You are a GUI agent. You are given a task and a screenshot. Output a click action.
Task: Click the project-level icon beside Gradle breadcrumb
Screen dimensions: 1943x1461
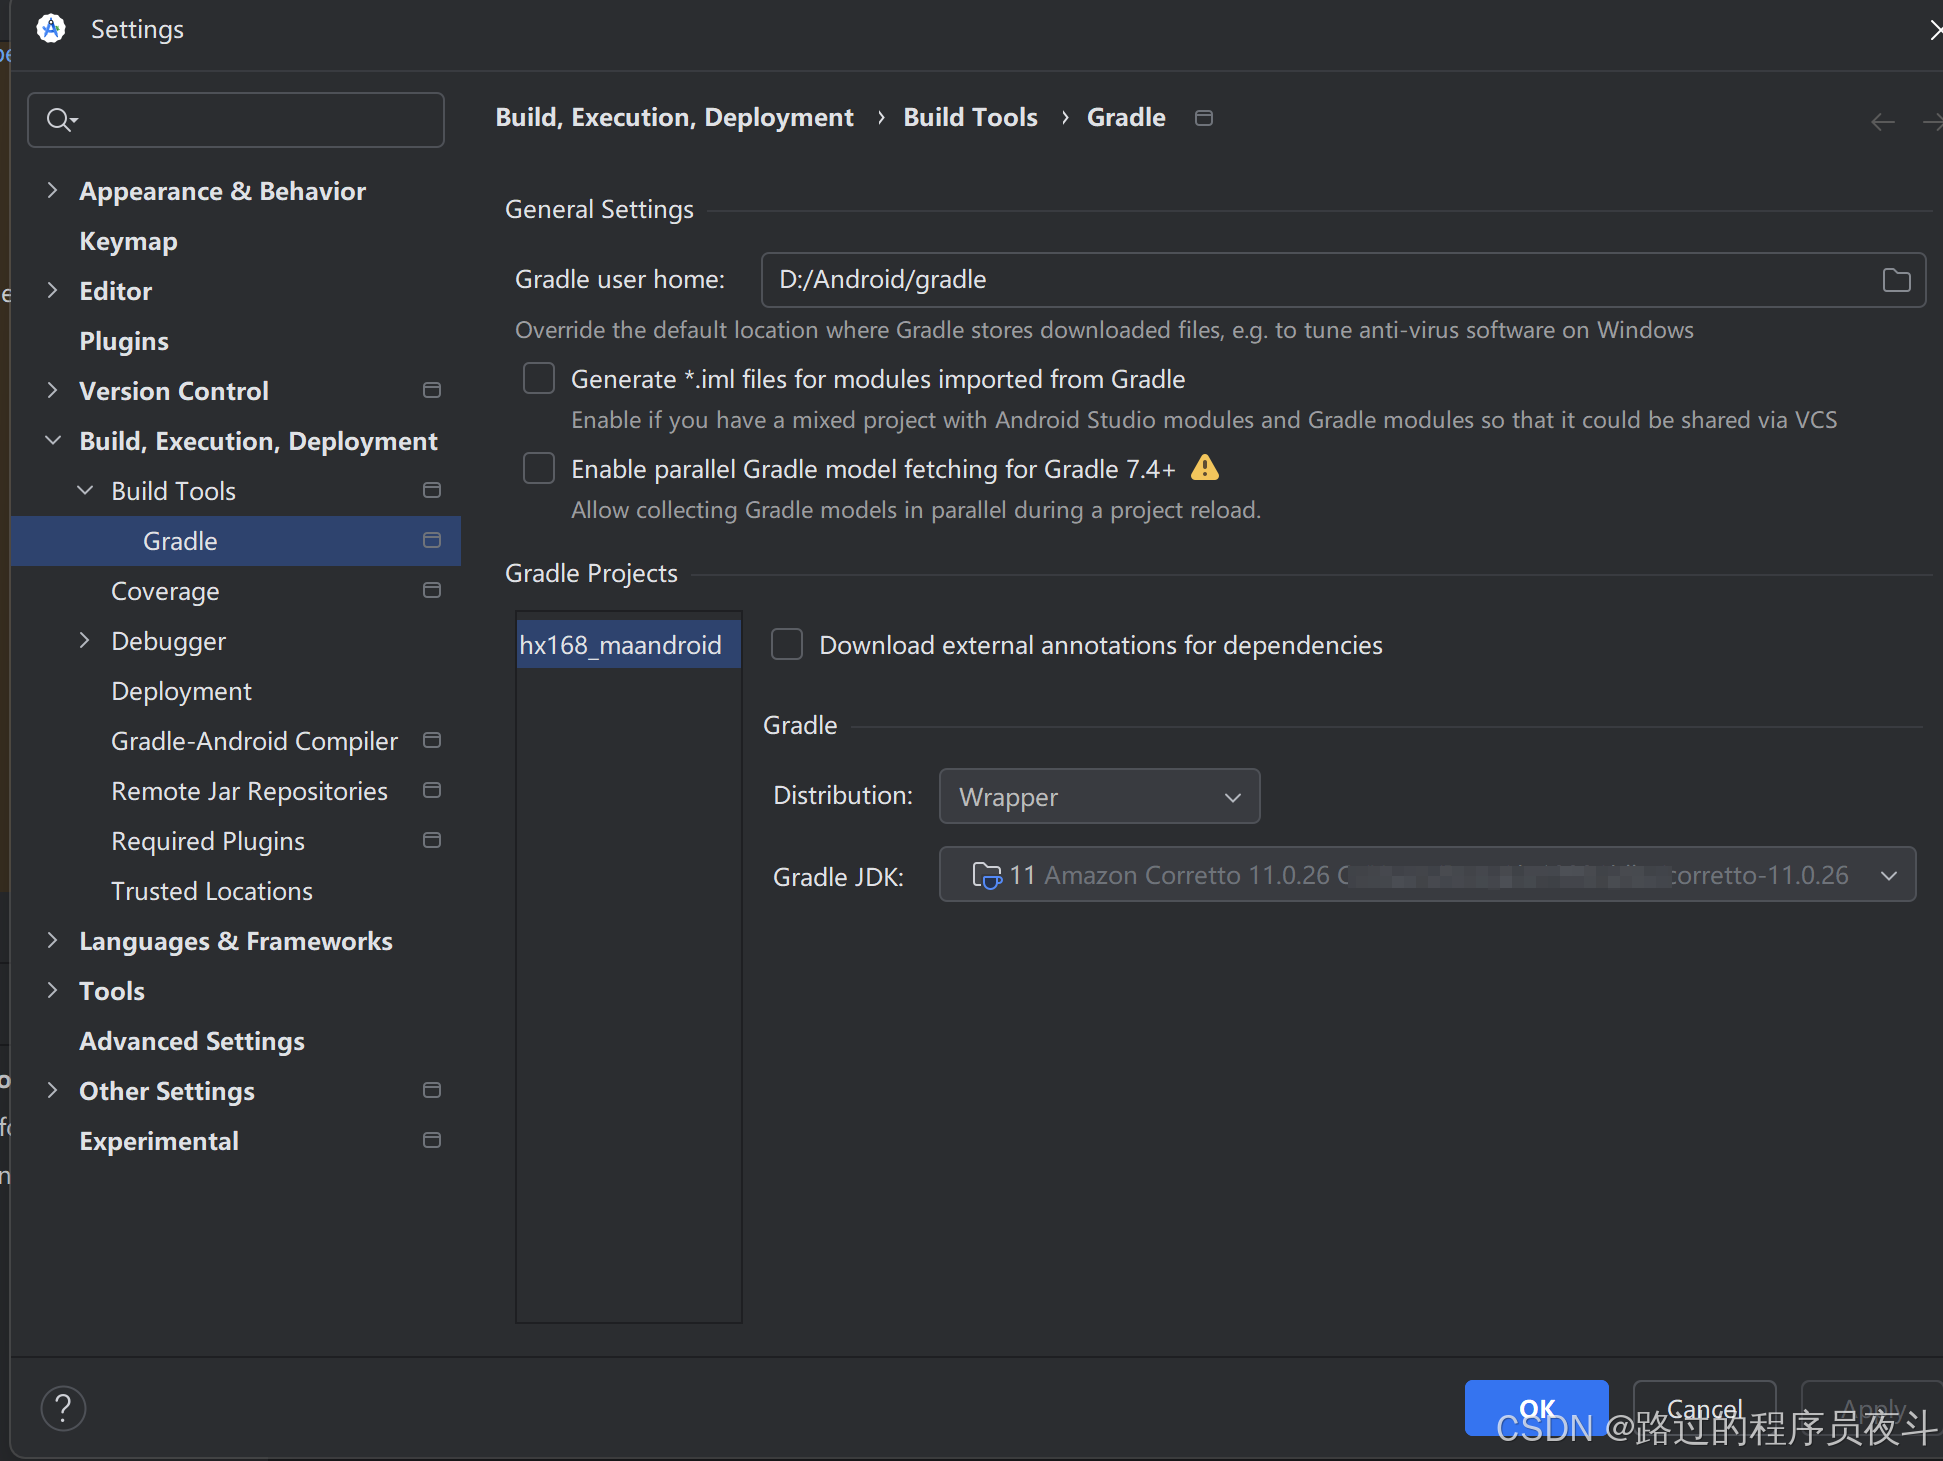click(1204, 118)
